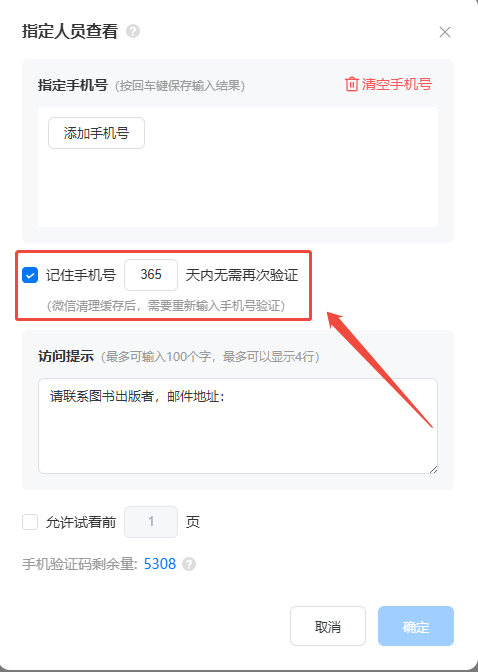Click the 记住手机号 label text
Viewport: 478px width, 672px height.
coord(81,275)
